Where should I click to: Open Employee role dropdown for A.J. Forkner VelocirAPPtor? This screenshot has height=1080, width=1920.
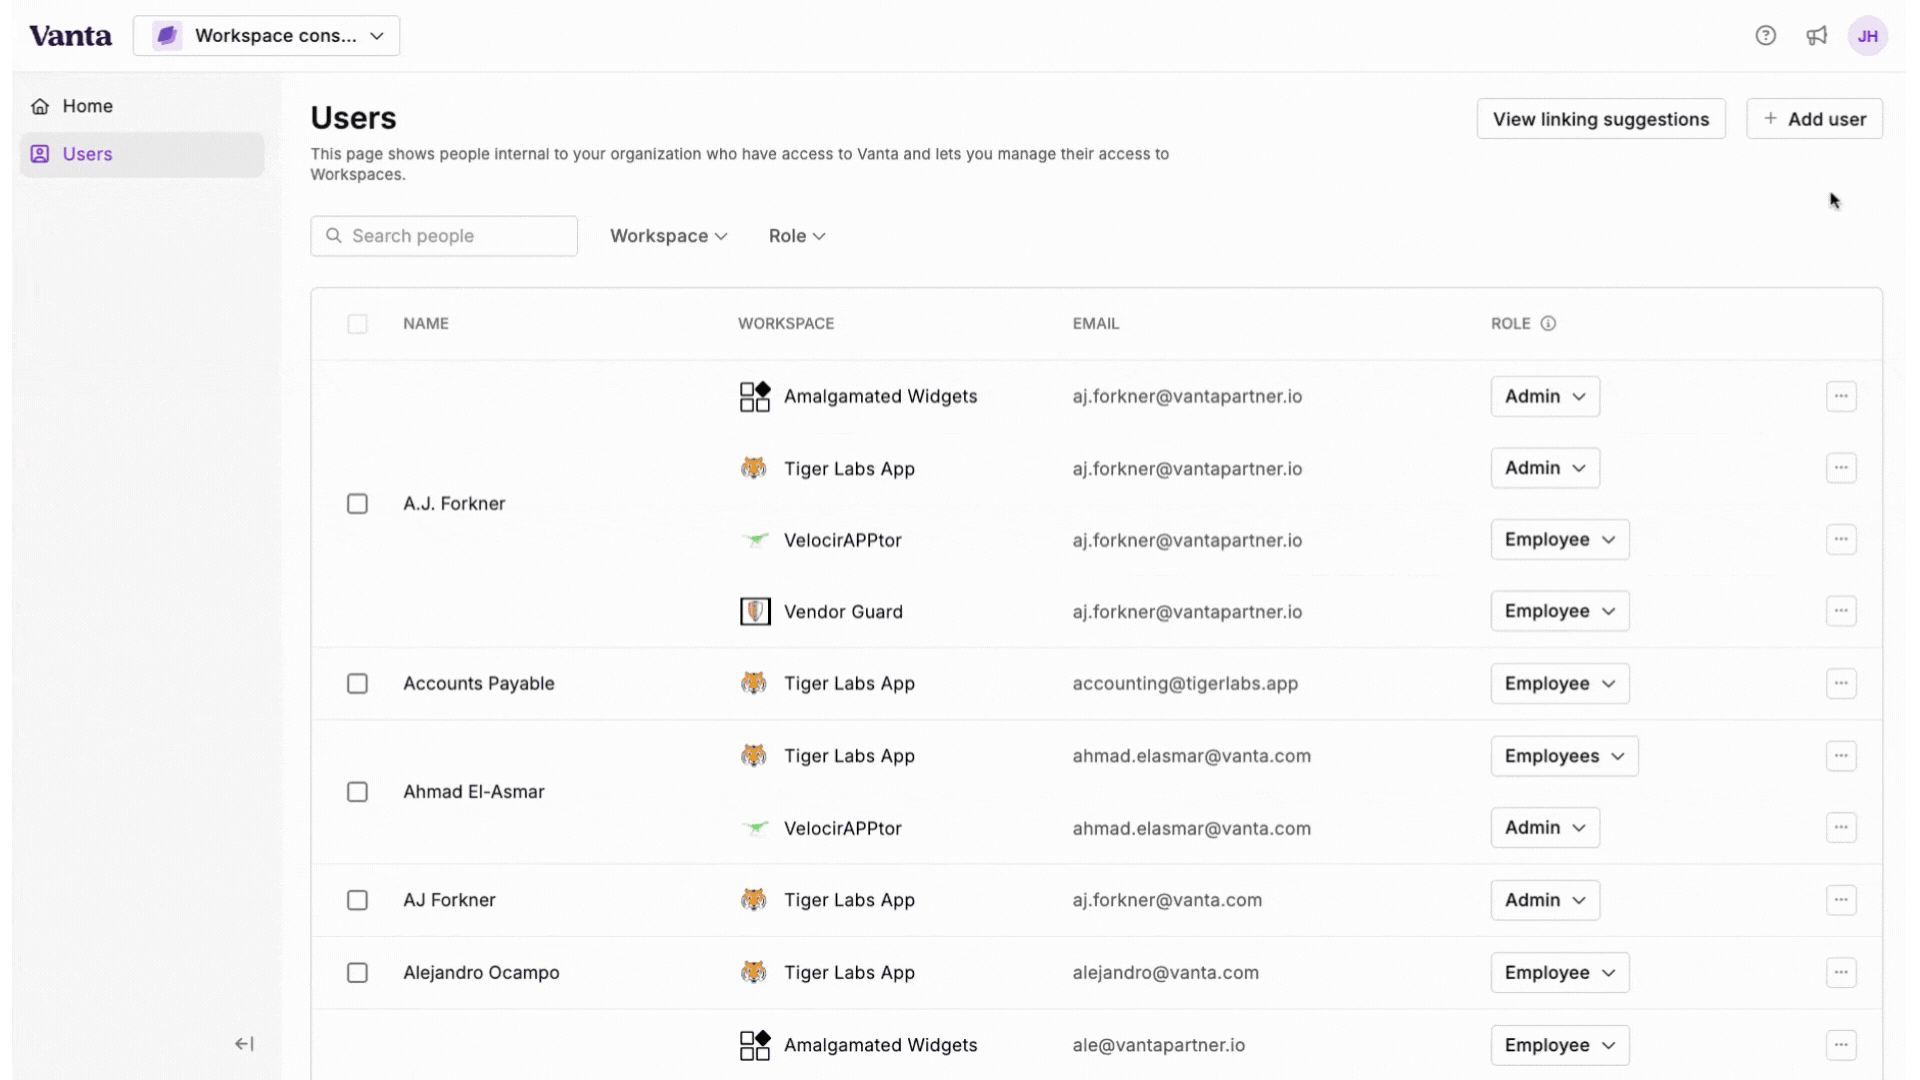[1560, 540]
